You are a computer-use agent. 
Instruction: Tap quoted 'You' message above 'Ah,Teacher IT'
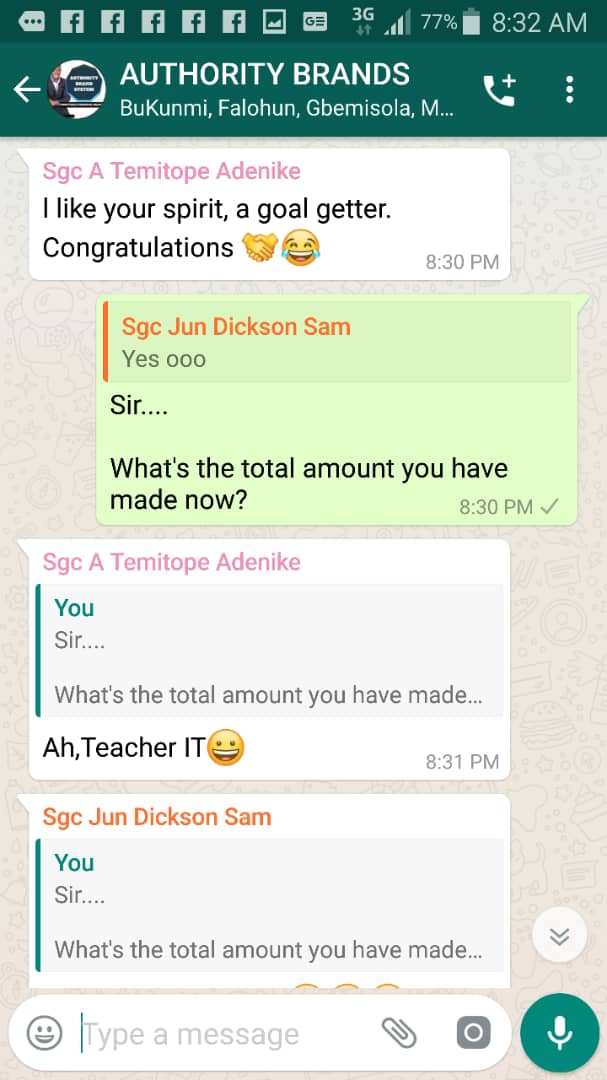(269, 651)
